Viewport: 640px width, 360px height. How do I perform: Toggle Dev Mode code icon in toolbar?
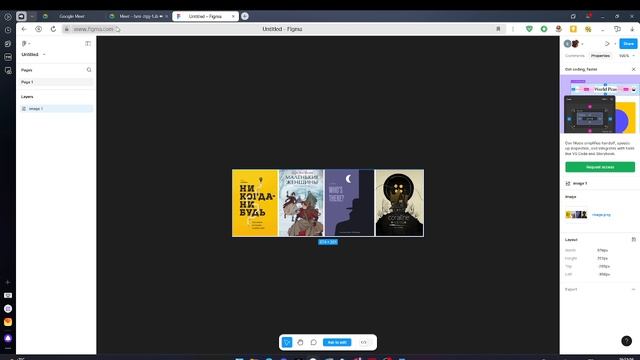(364, 342)
